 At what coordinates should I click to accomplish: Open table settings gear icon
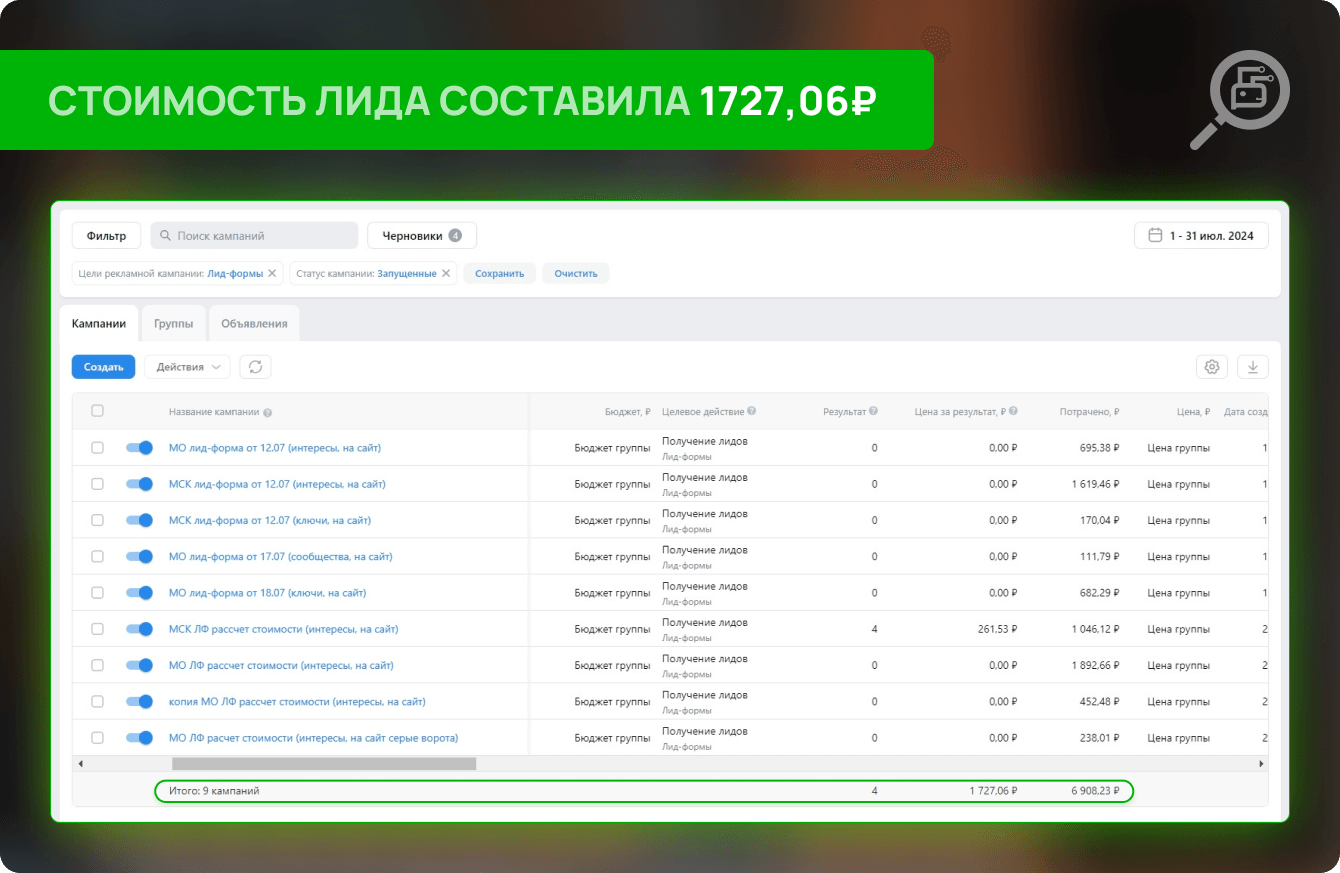pos(1212,367)
